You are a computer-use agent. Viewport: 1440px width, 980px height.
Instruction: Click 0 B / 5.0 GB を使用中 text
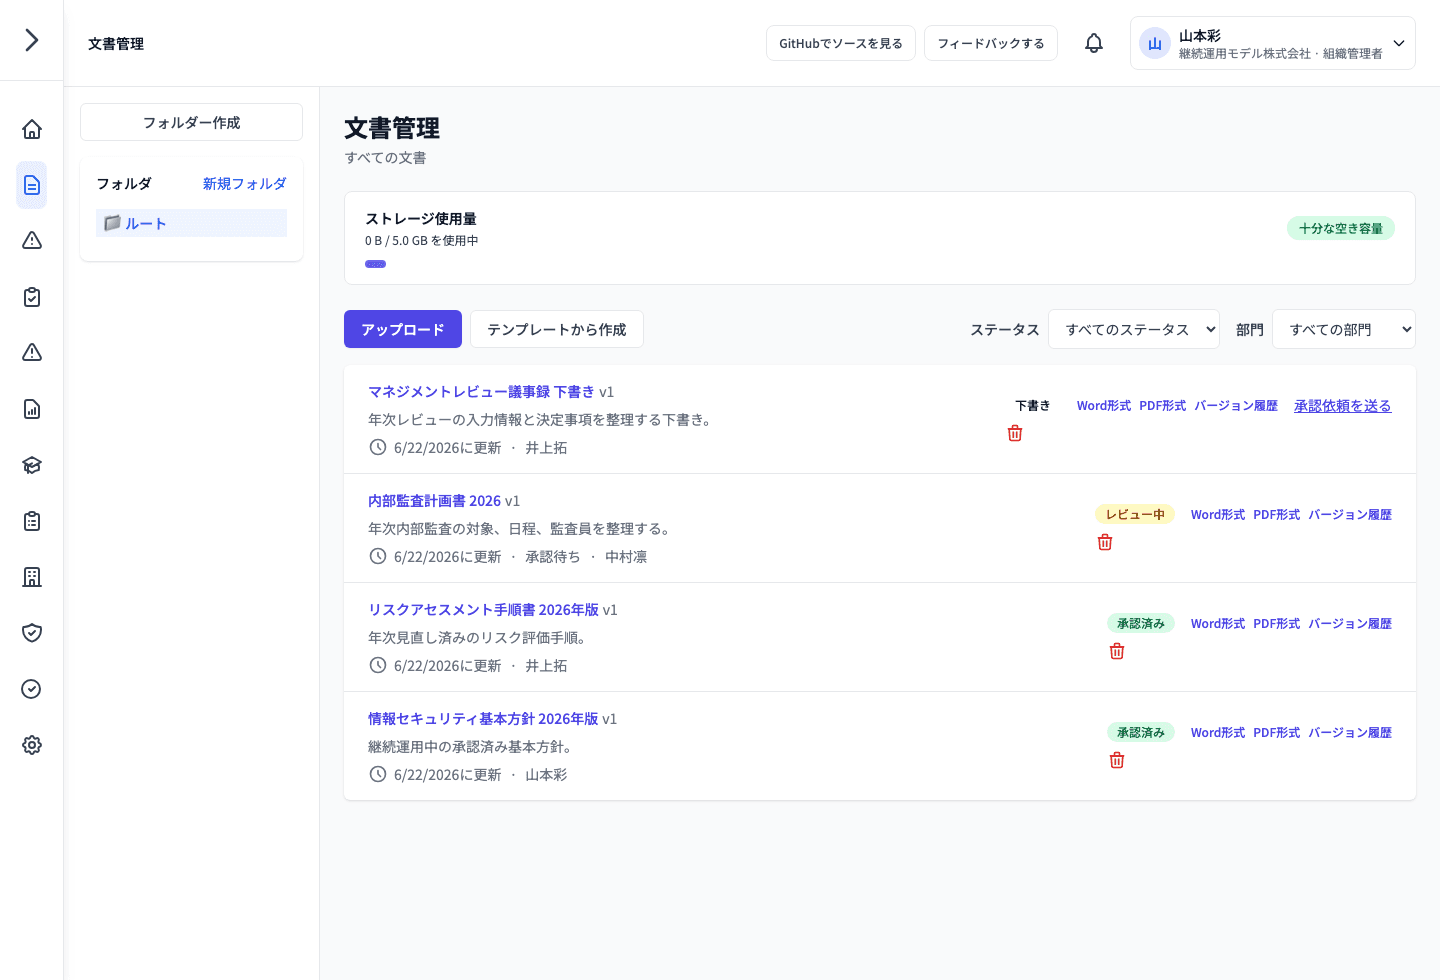(x=422, y=241)
